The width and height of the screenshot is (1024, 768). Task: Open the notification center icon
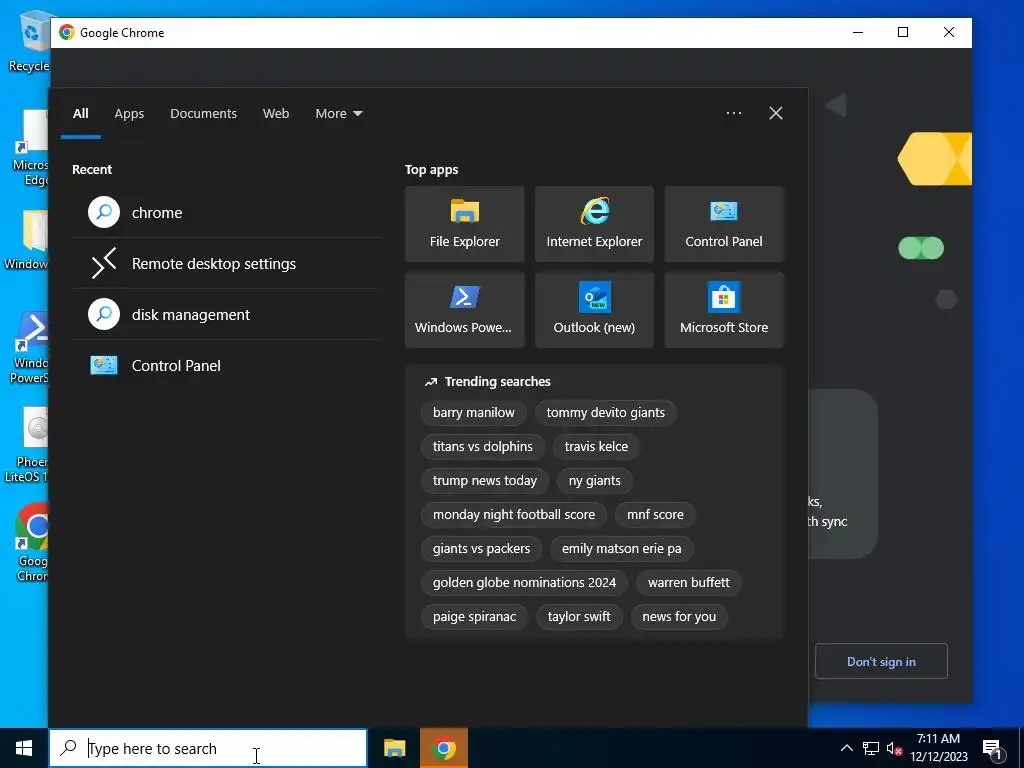tap(993, 750)
